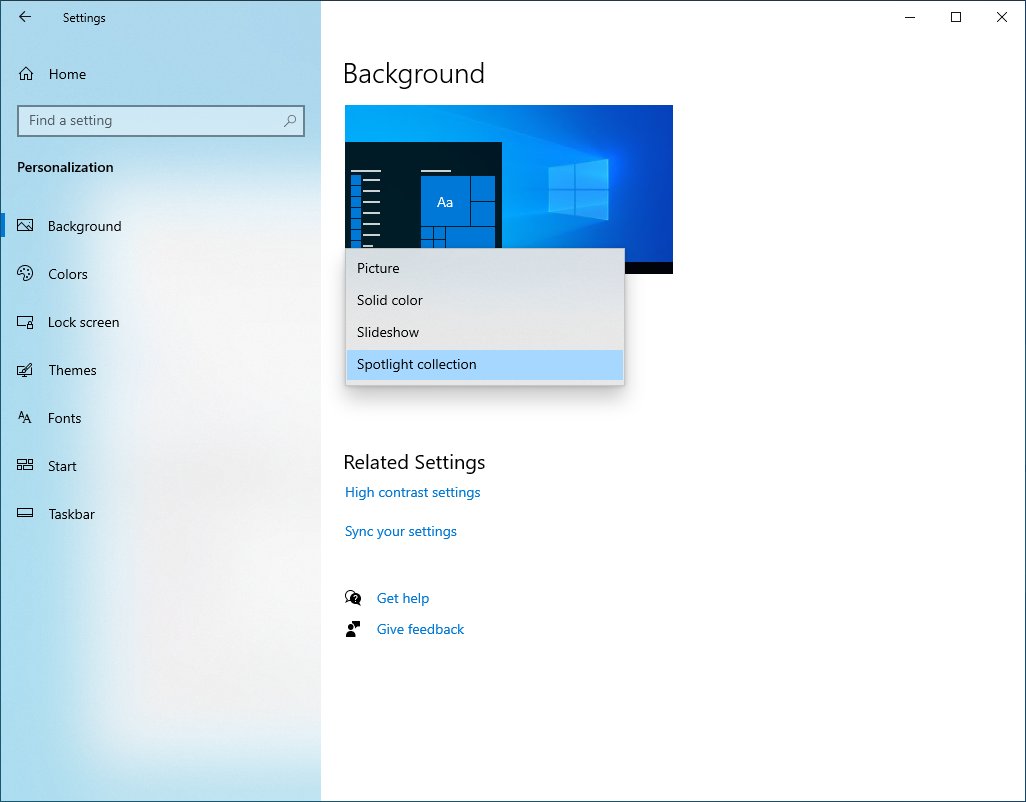
Task: Click the Give feedback link
Action: [x=420, y=629]
